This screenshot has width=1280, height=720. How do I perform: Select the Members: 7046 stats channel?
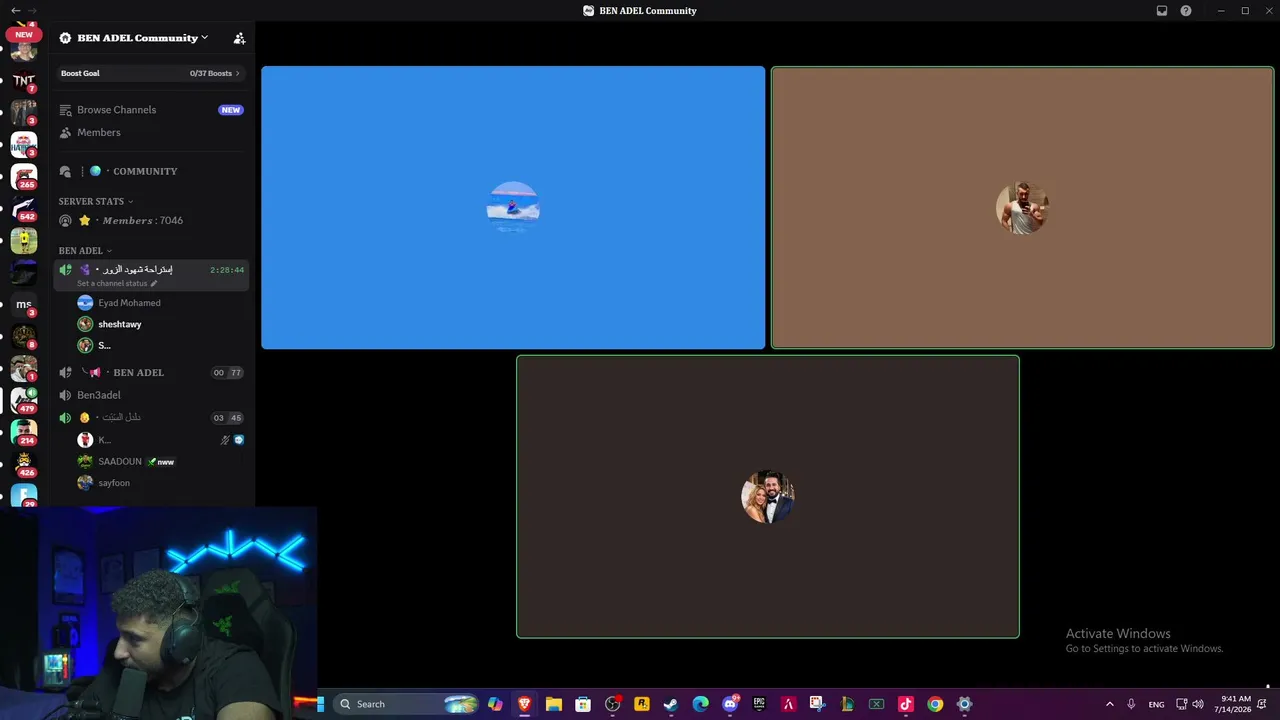(150, 220)
